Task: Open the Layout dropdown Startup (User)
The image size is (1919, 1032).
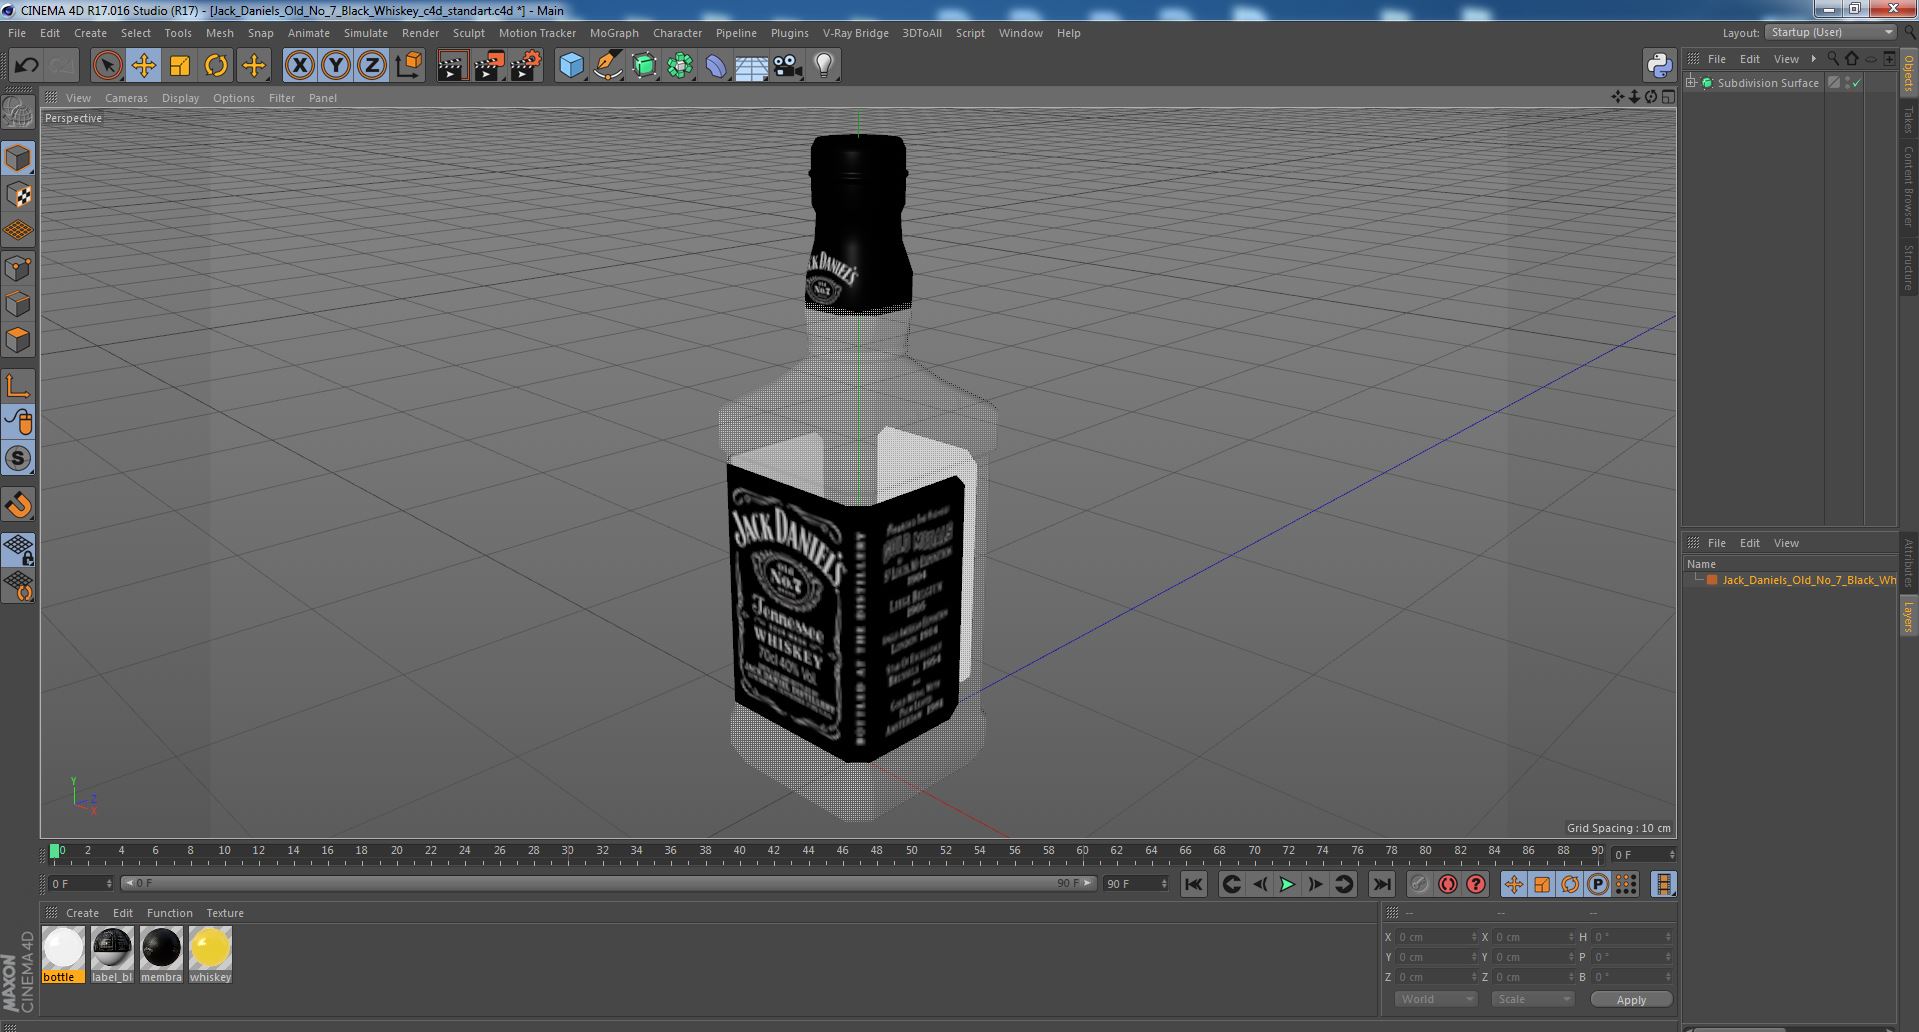Action: (x=1830, y=32)
